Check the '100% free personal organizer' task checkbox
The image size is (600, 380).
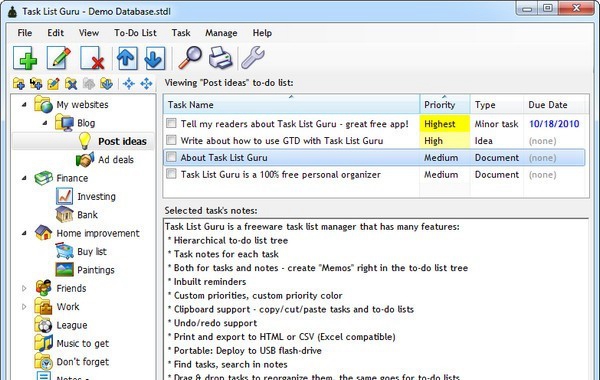[x=171, y=174]
